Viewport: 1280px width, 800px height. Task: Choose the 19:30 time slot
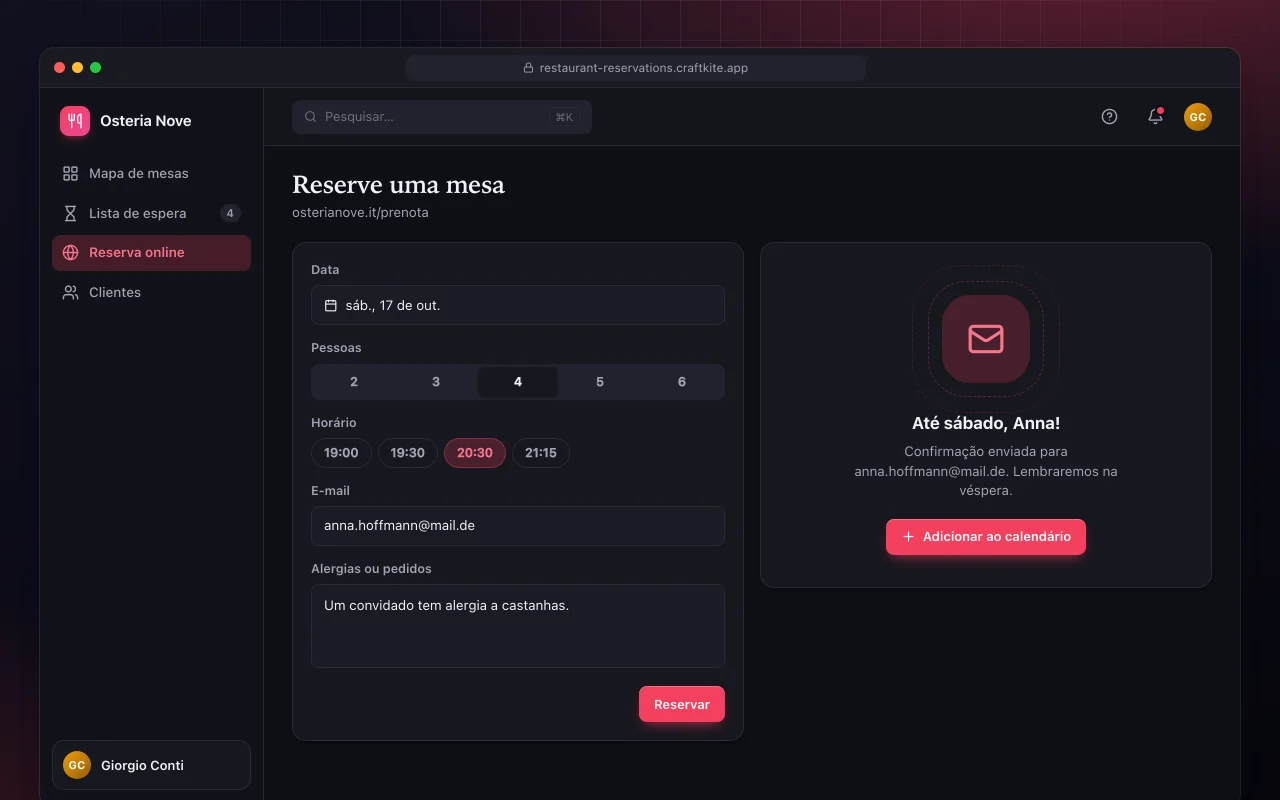[x=408, y=453]
